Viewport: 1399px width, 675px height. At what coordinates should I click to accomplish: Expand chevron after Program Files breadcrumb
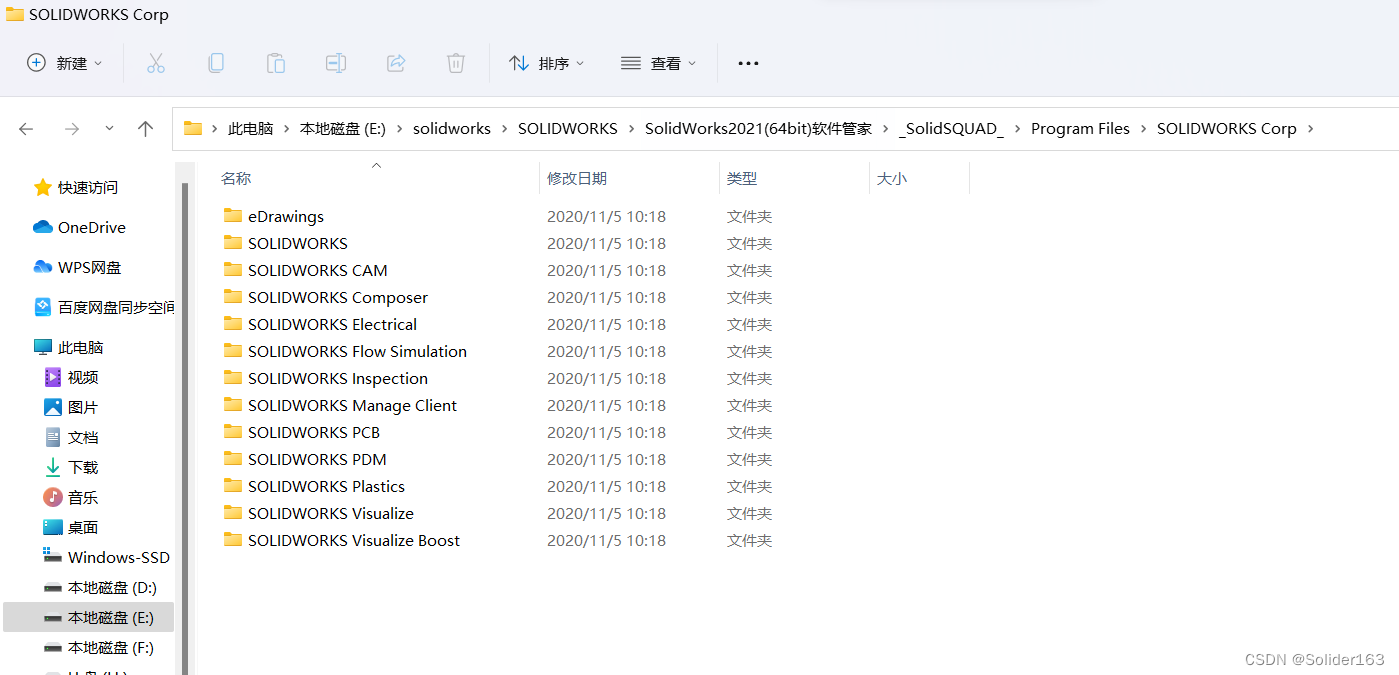(1143, 128)
